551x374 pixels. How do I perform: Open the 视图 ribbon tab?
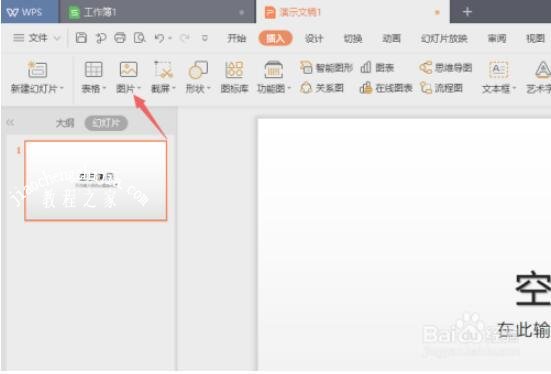tap(535, 38)
